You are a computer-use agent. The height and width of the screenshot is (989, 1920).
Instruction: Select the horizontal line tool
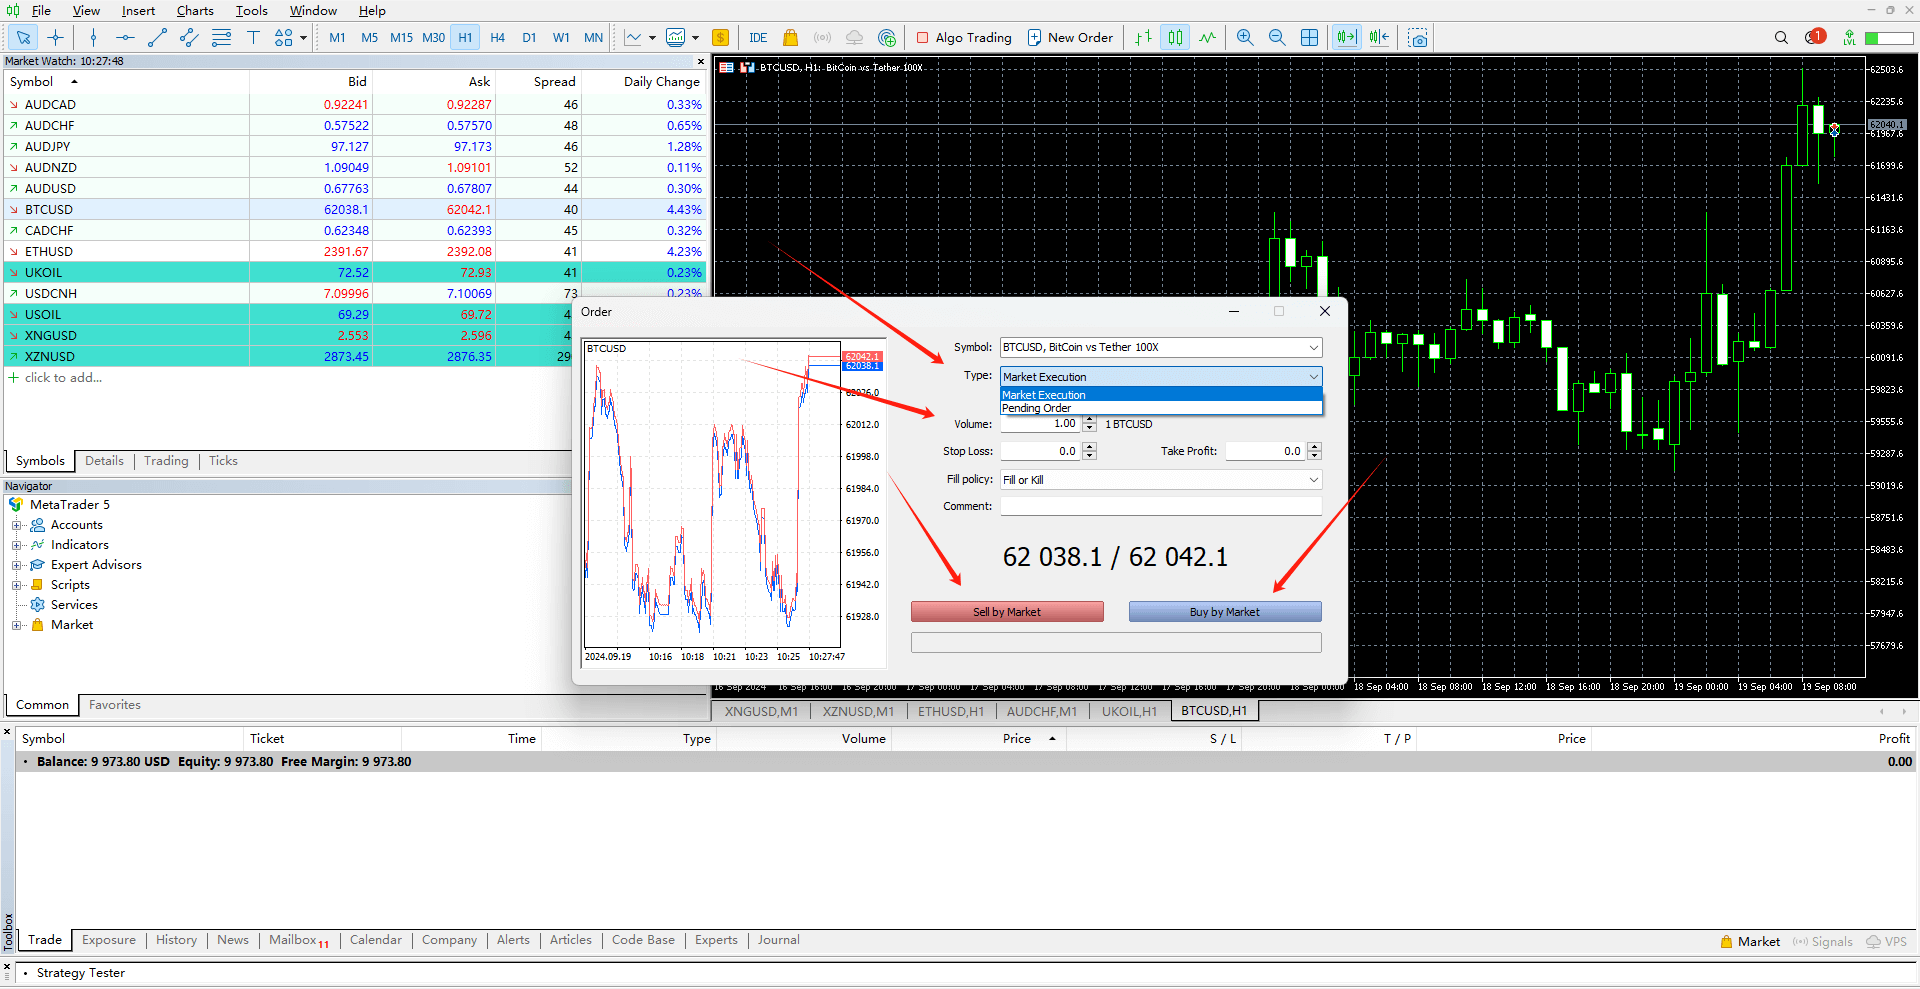point(125,38)
